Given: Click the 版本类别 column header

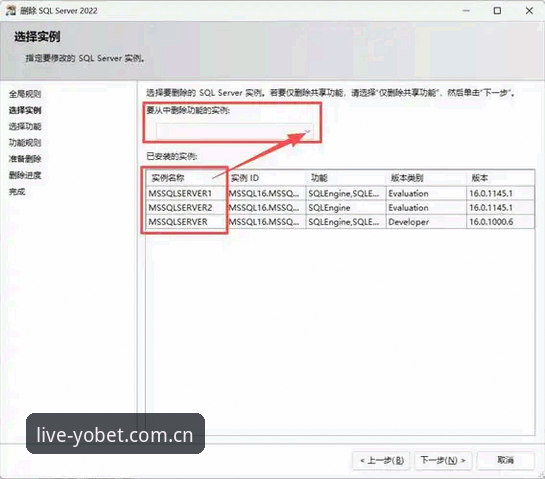Looking at the screenshot, I should point(426,178).
